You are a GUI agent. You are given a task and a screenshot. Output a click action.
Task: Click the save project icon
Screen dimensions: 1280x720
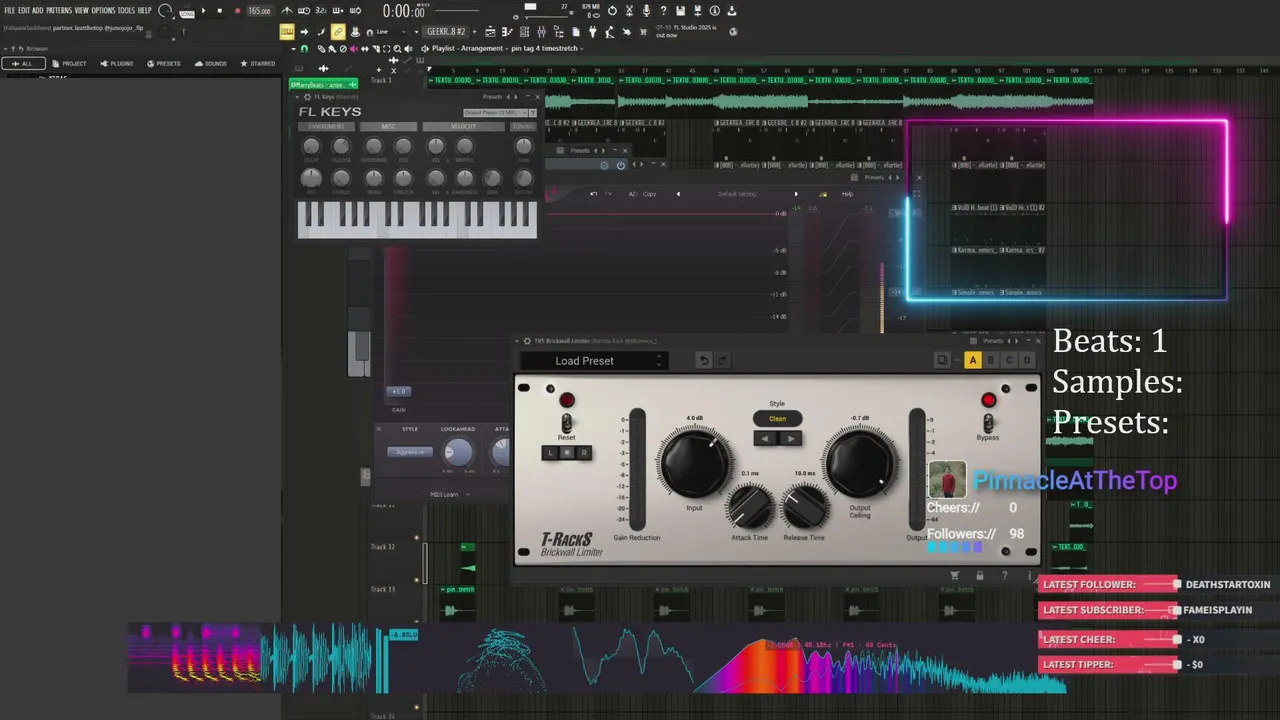click(x=680, y=10)
